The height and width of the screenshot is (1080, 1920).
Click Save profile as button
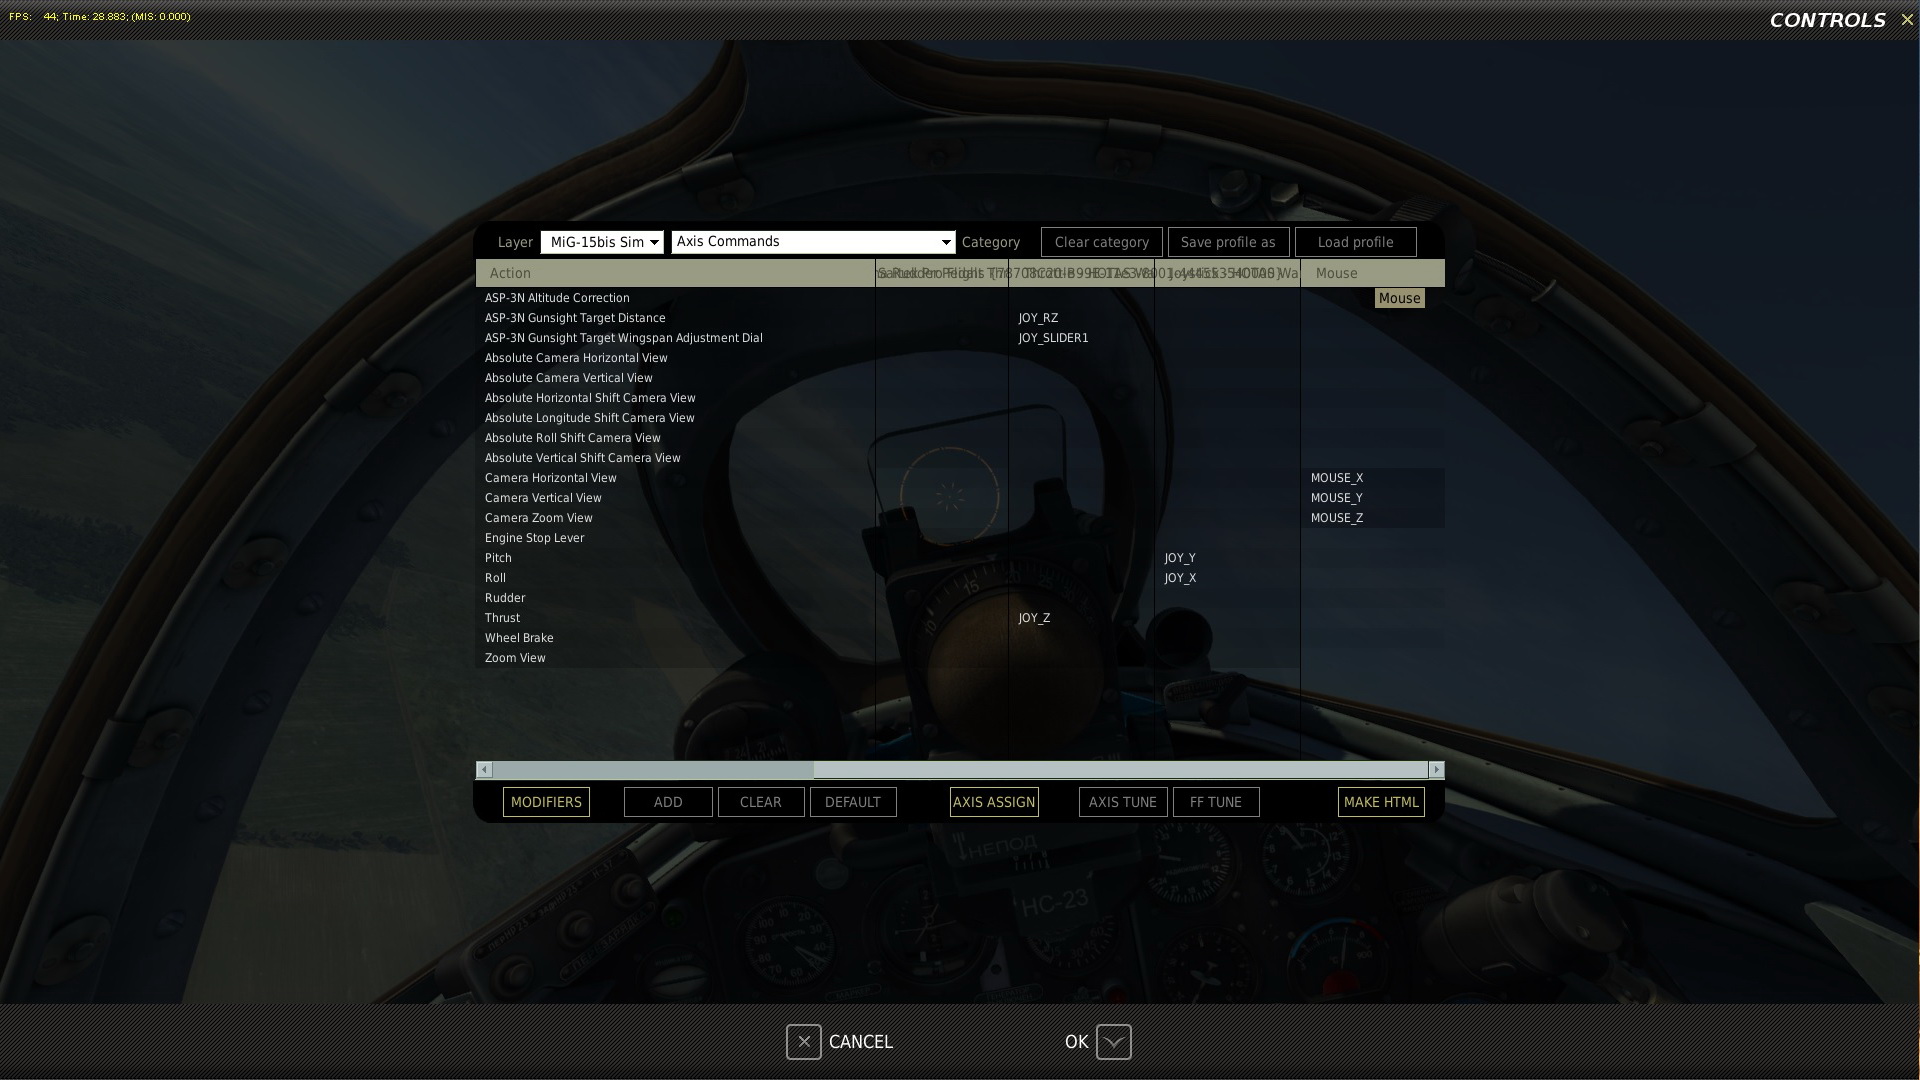(1228, 242)
